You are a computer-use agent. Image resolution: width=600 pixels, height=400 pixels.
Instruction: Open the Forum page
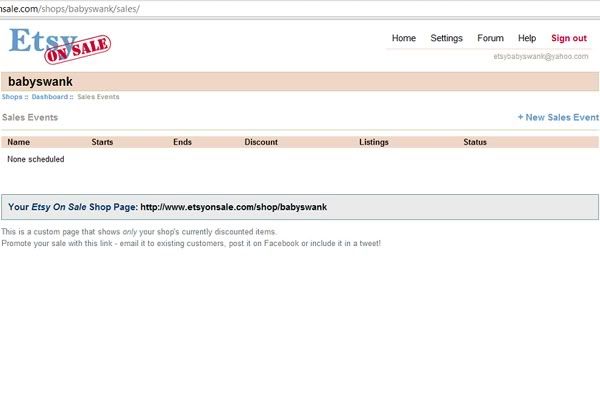(490, 38)
